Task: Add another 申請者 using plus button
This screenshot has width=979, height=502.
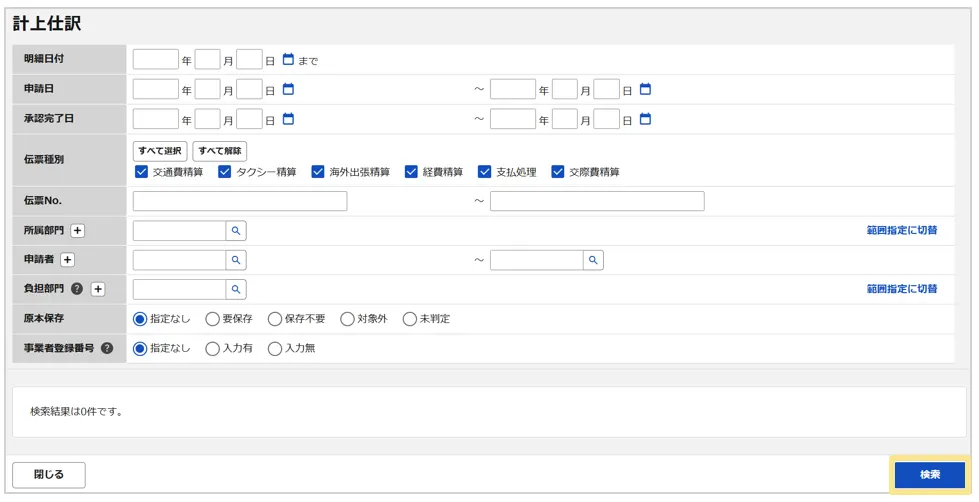Action: (x=68, y=260)
